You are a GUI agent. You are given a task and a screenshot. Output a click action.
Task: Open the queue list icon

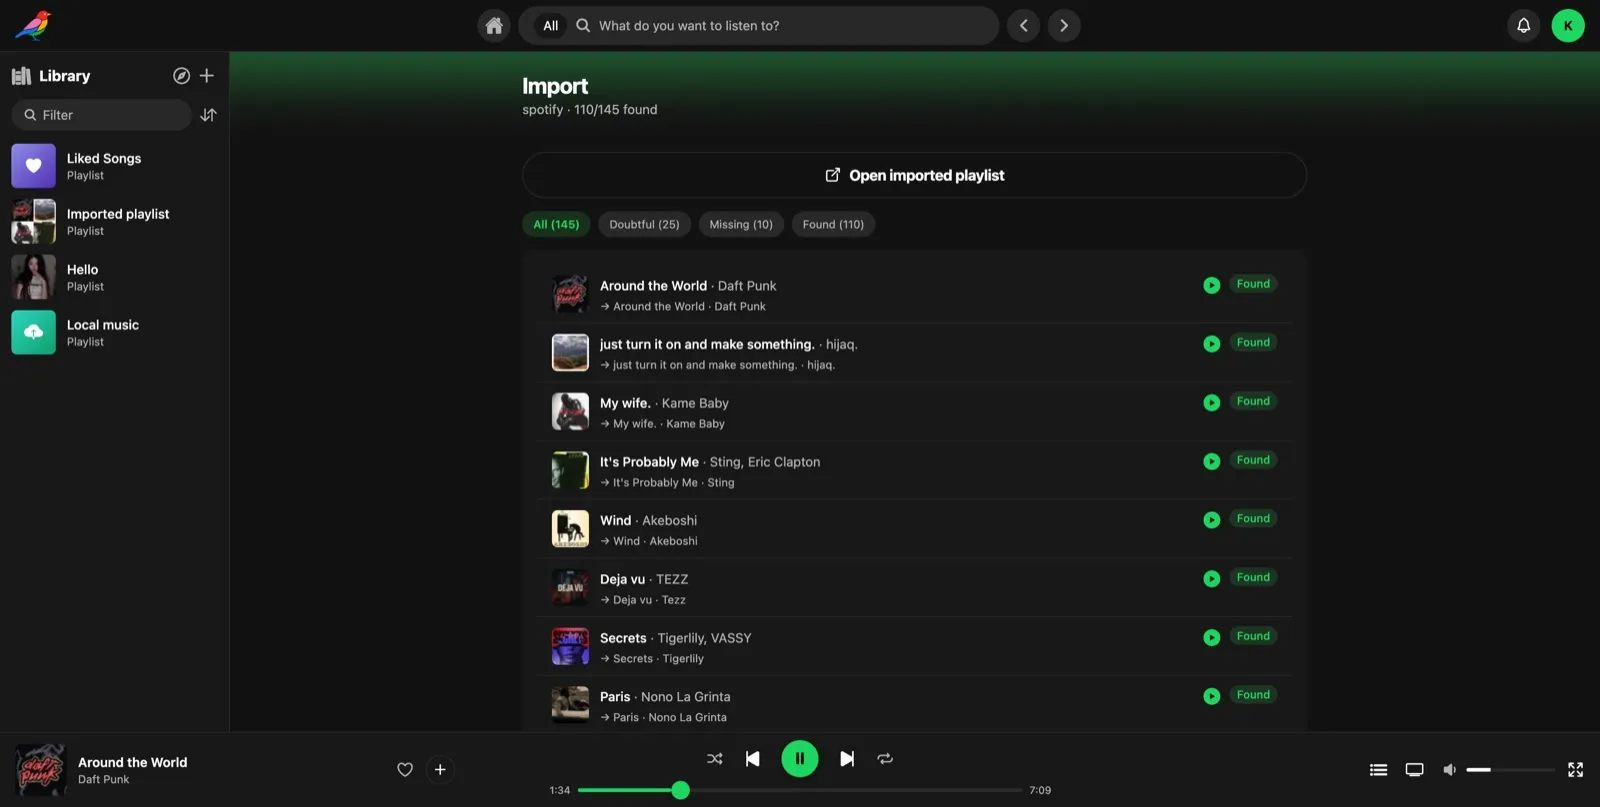pyautogui.click(x=1378, y=769)
